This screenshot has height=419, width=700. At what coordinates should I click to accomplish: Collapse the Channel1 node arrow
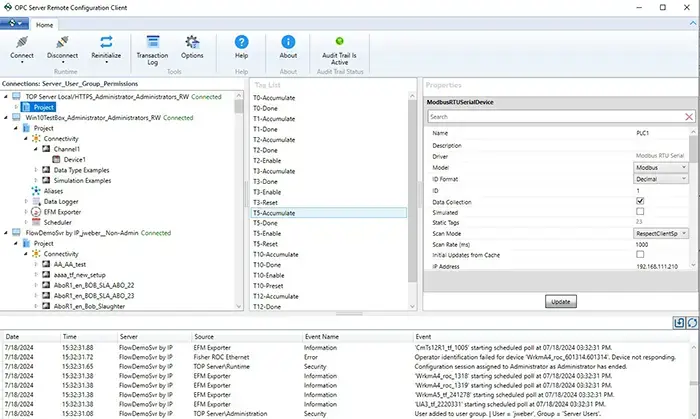36,149
